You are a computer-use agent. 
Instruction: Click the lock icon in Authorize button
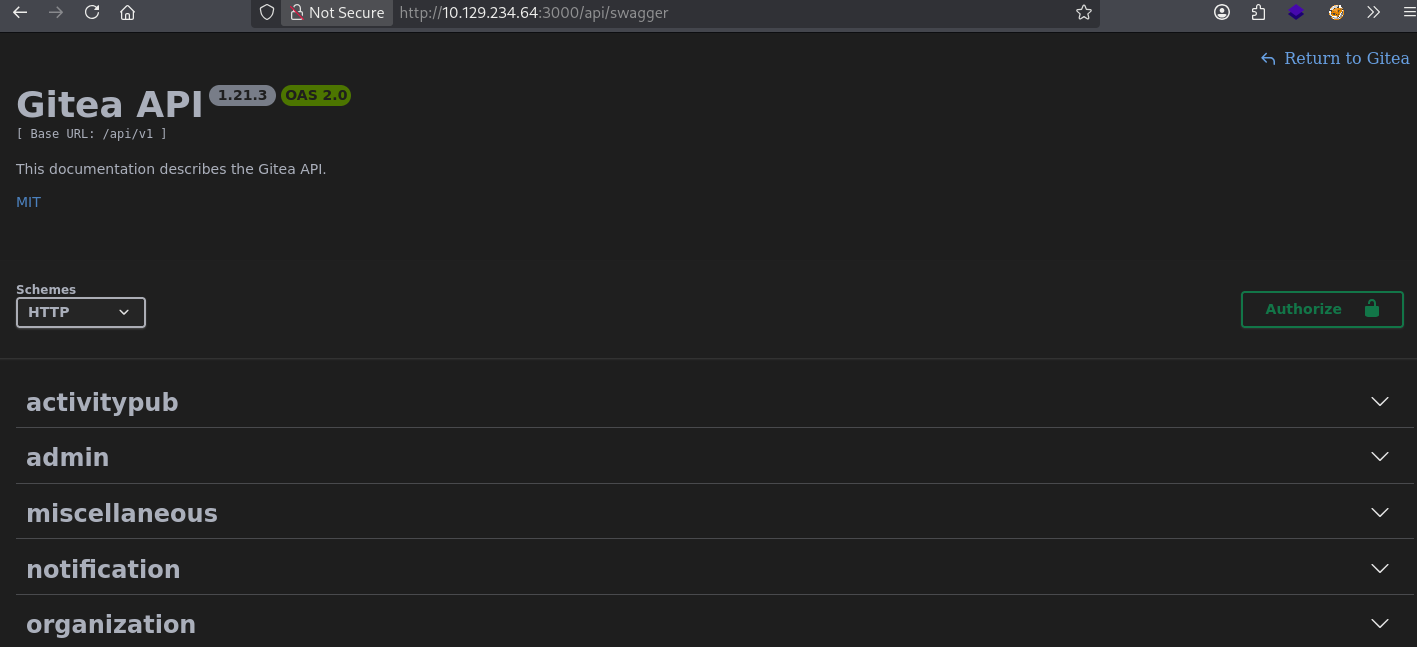pos(1371,309)
